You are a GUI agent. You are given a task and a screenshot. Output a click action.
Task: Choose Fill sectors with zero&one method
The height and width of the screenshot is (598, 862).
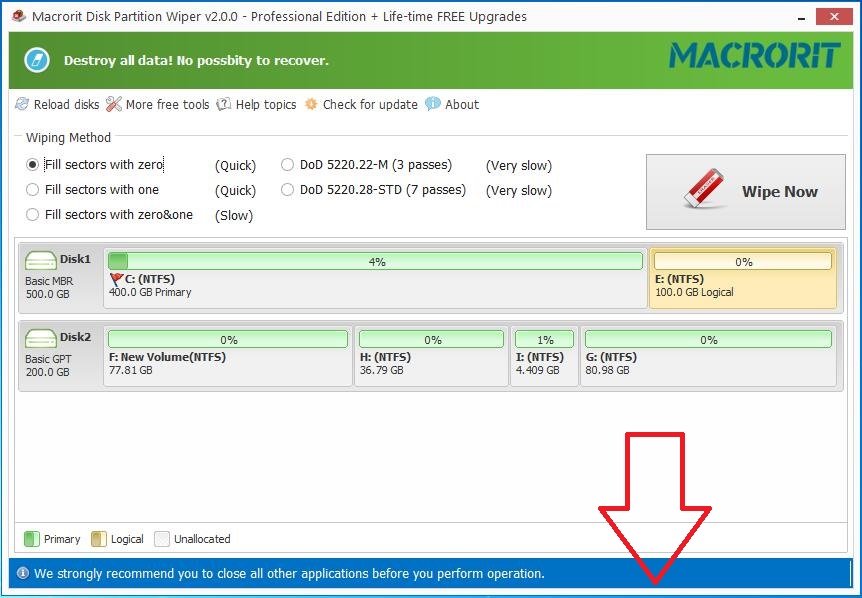point(33,215)
